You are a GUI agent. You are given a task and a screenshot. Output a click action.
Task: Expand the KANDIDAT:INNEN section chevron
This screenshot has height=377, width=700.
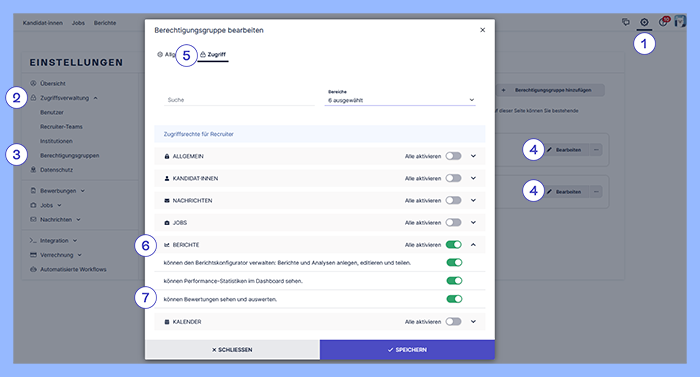473,178
